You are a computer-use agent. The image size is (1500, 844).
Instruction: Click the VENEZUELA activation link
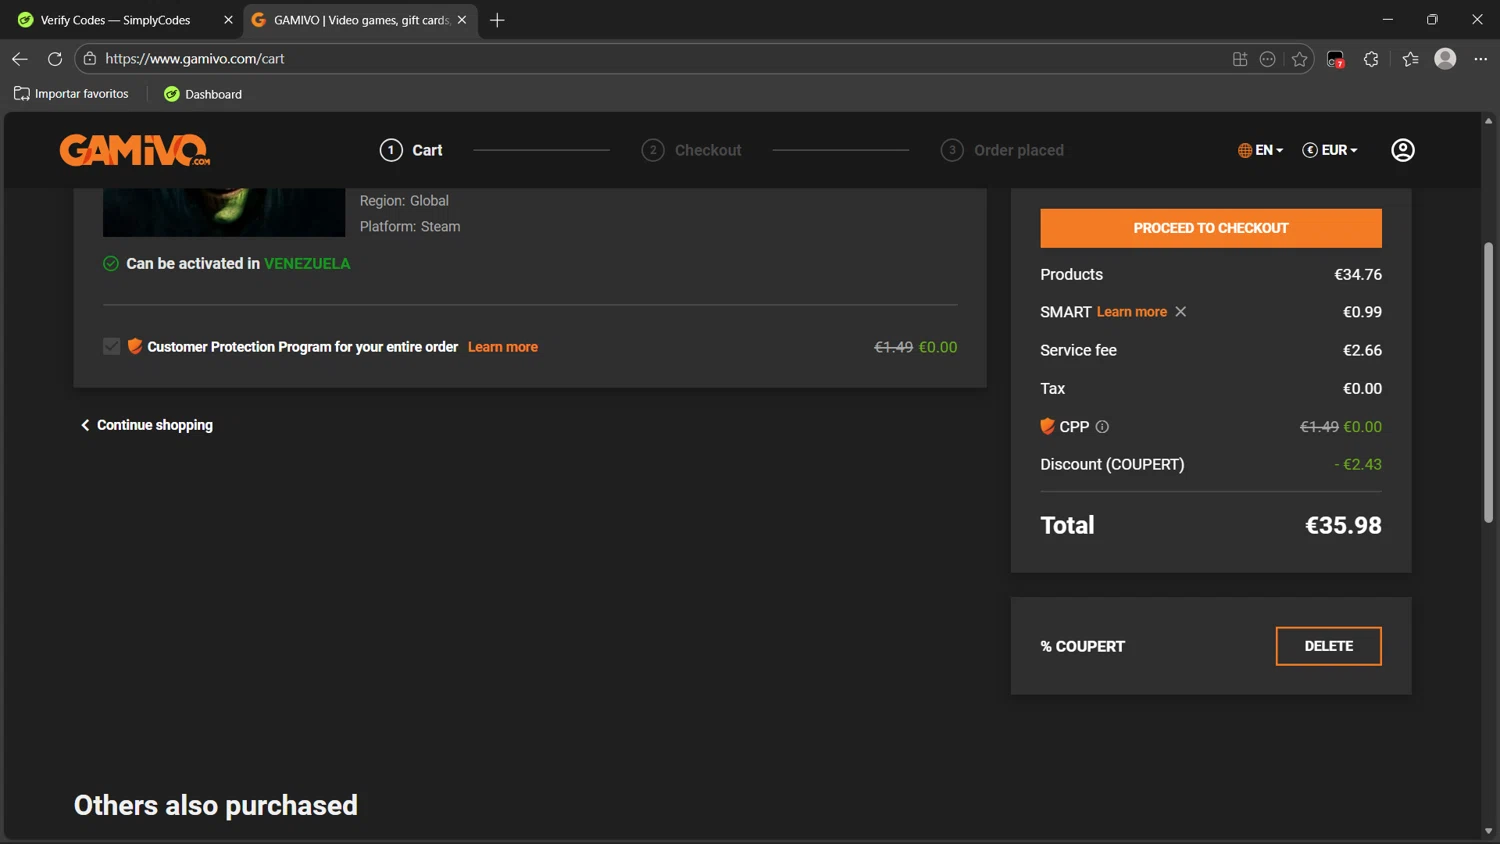307,264
